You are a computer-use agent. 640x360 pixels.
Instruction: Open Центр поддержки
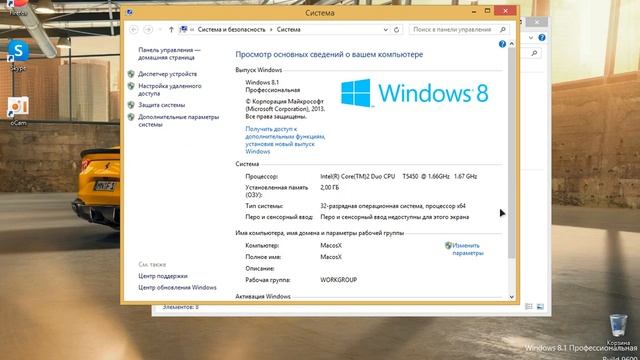[163, 276]
